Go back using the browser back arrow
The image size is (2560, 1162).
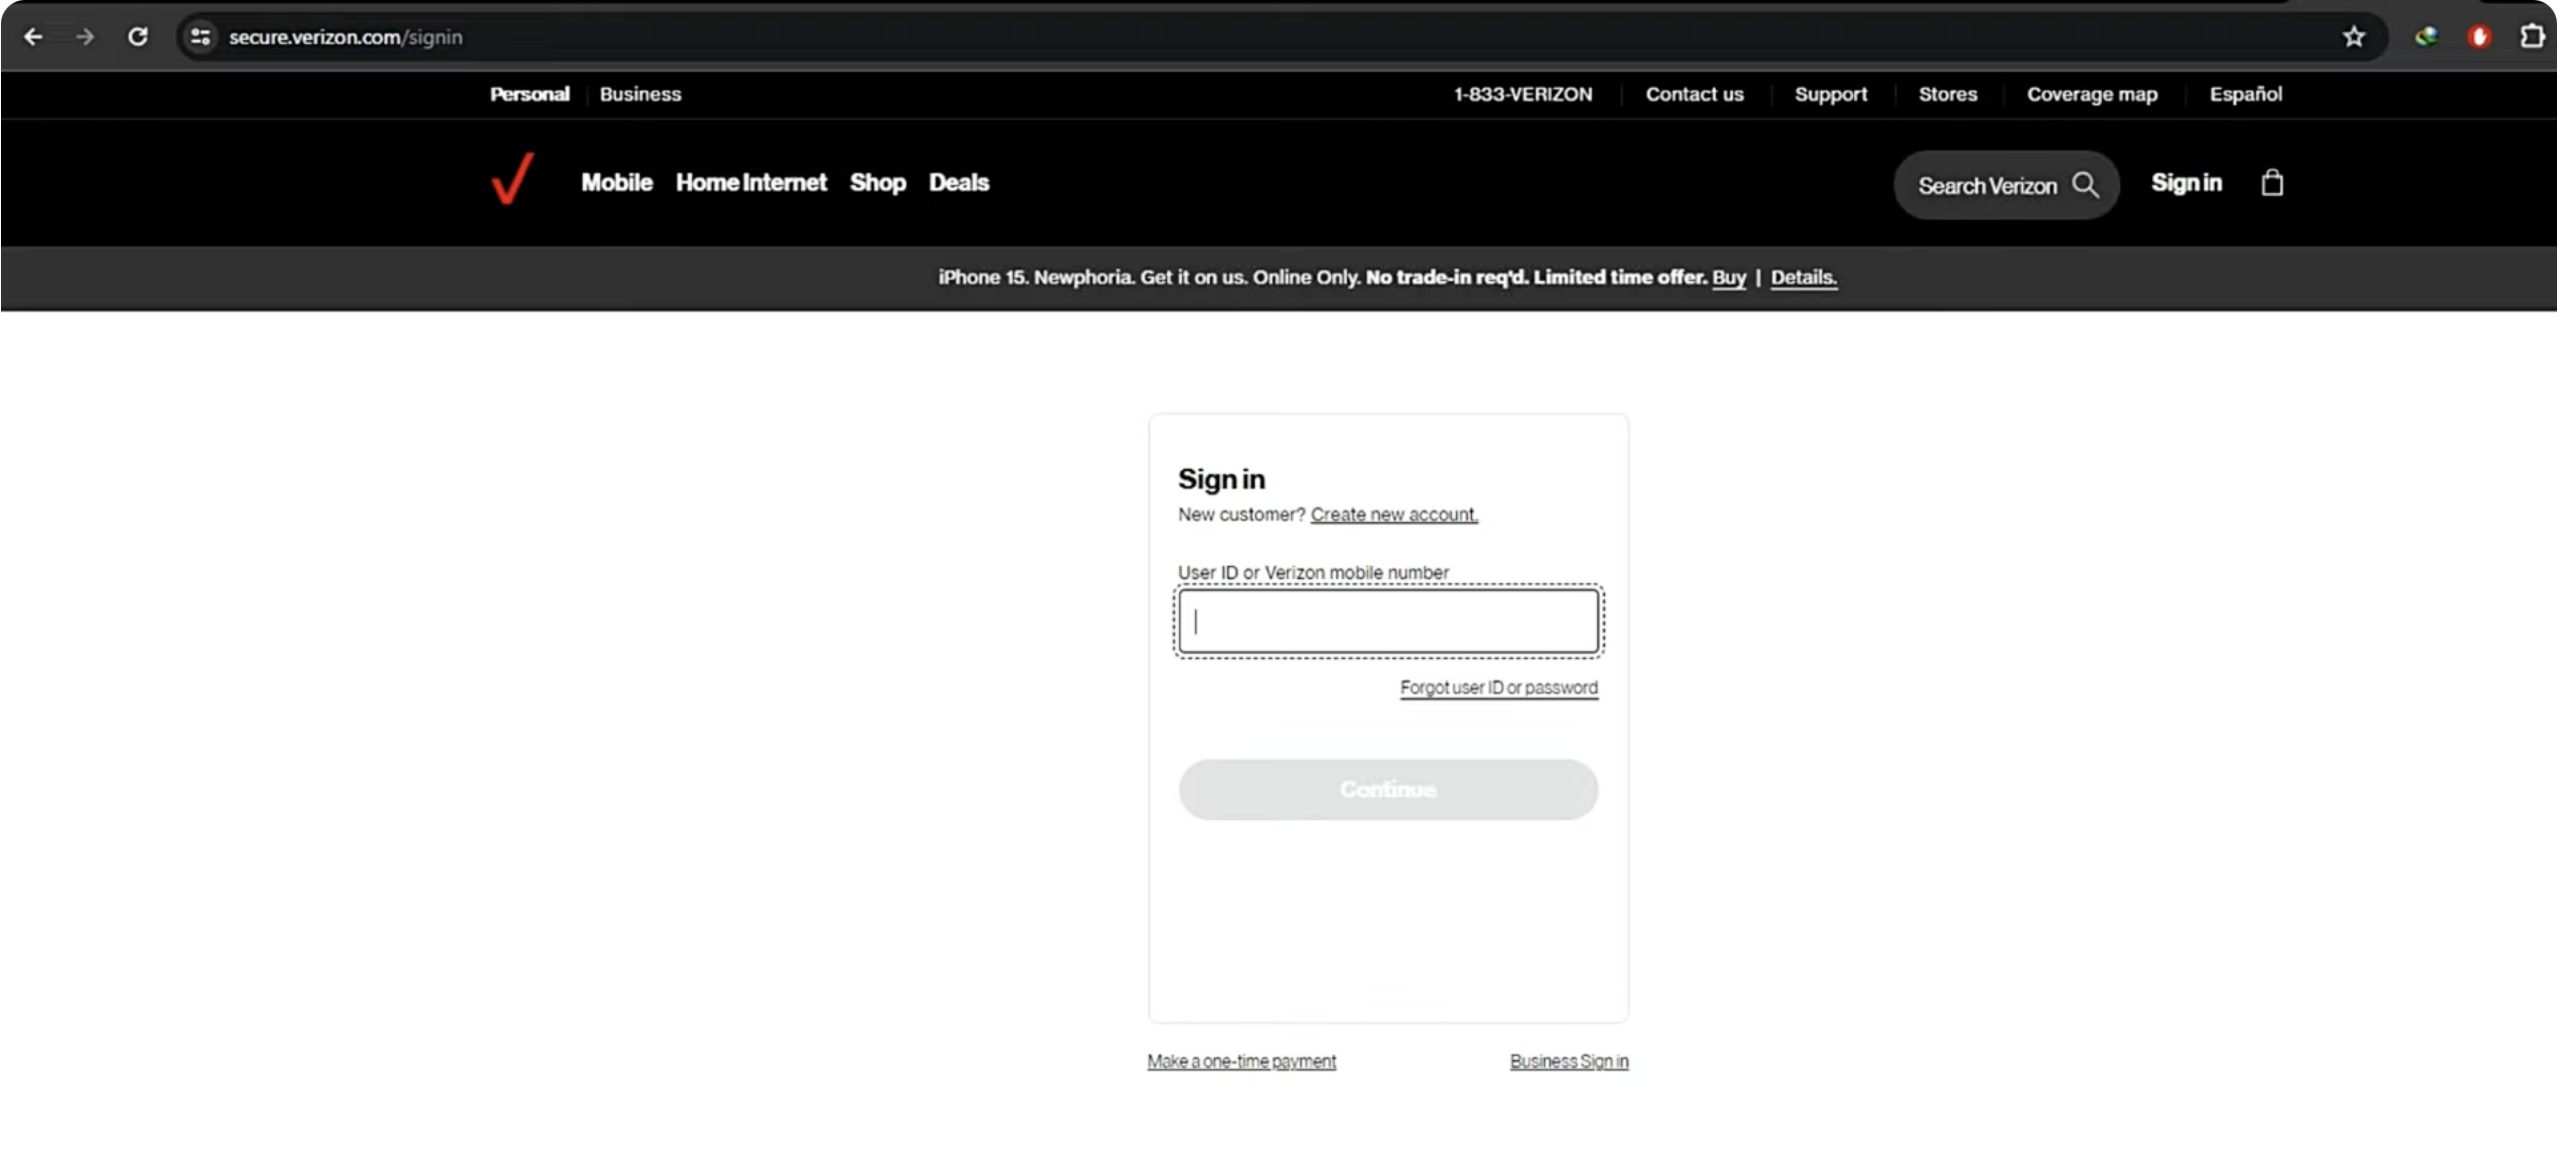[x=33, y=37]
